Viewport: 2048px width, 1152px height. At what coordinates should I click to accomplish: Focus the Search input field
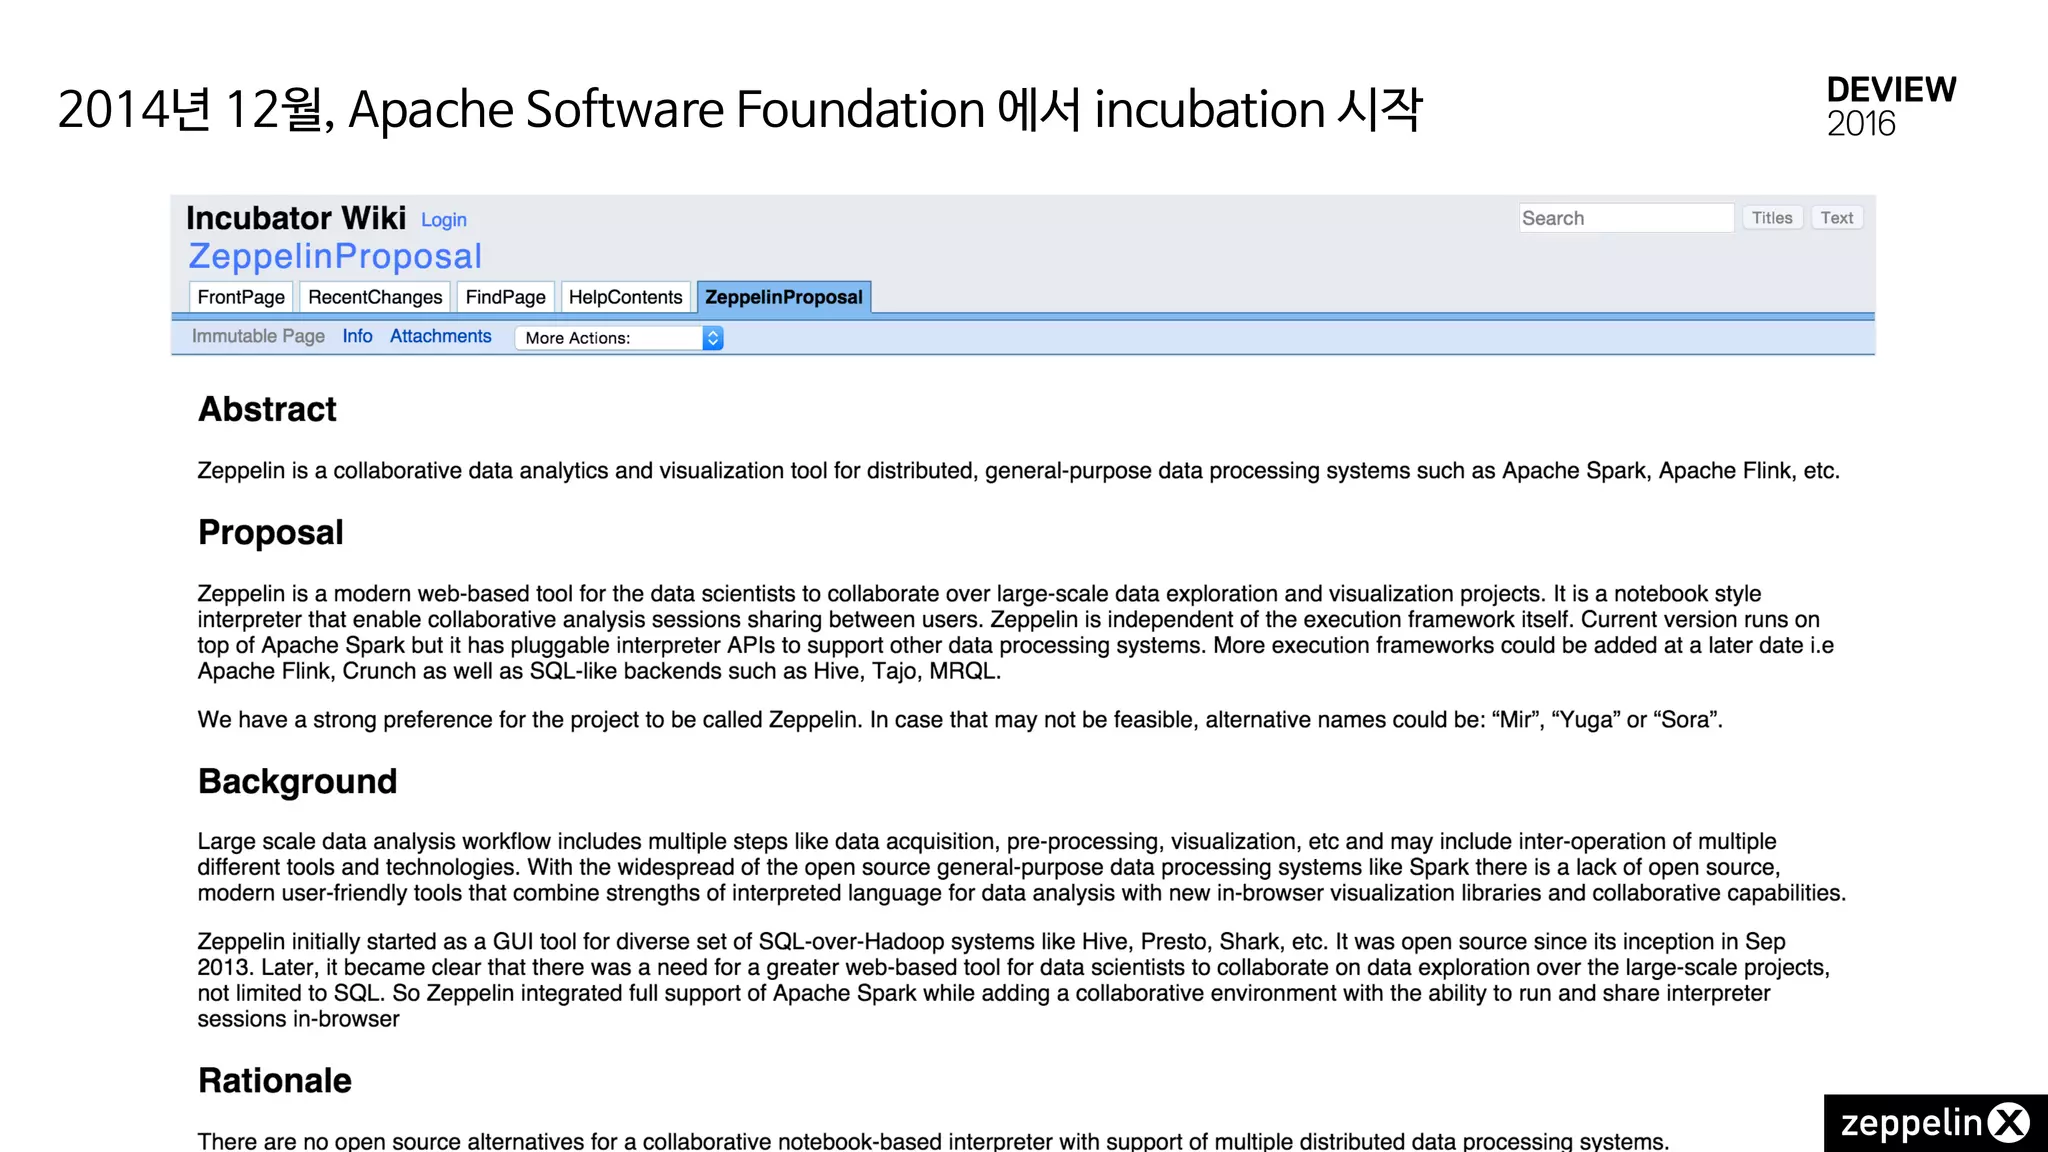(1626, 218)
